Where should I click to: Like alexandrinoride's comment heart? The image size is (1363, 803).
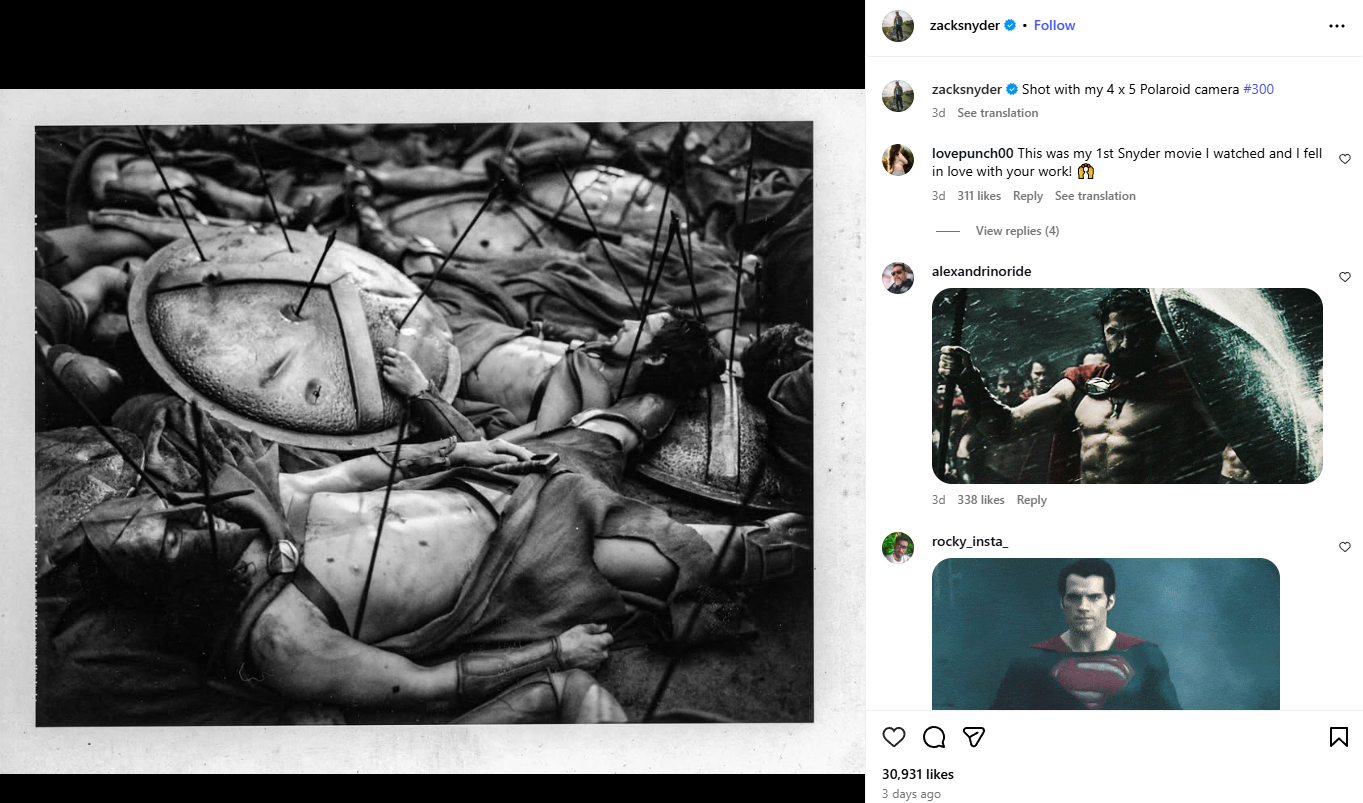coord(1344,277)
